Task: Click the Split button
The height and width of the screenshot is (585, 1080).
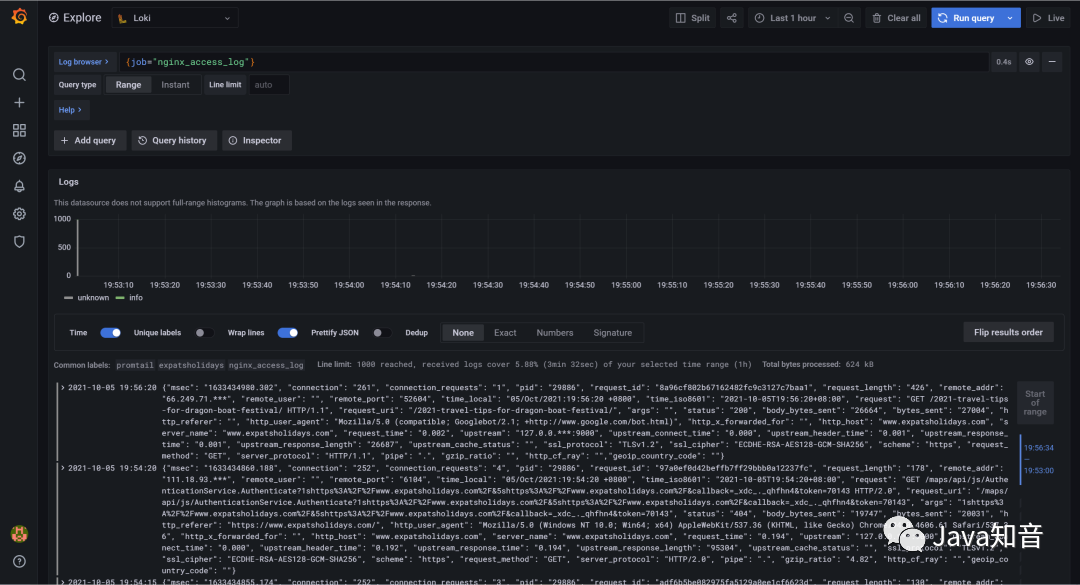Action: [692, 18]
